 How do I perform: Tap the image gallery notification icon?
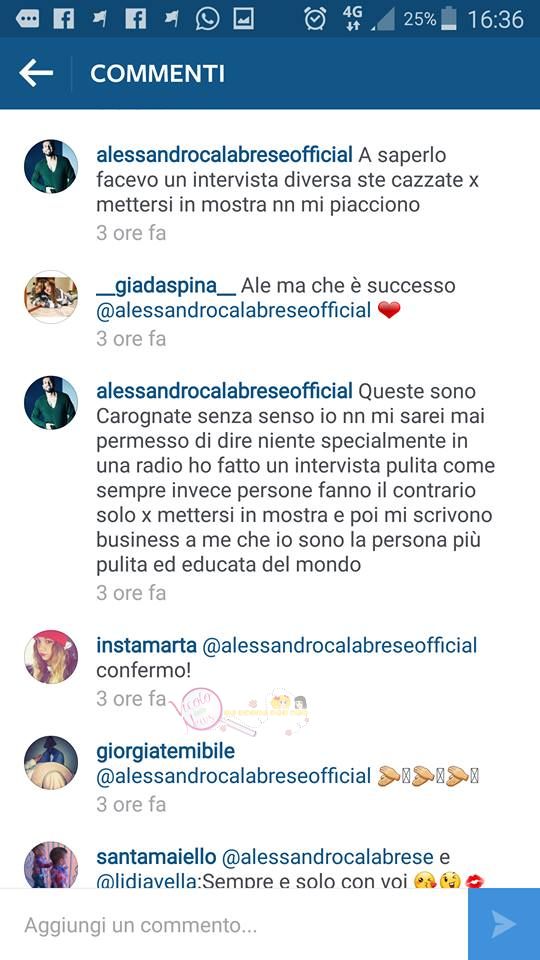tap(244, 20)
